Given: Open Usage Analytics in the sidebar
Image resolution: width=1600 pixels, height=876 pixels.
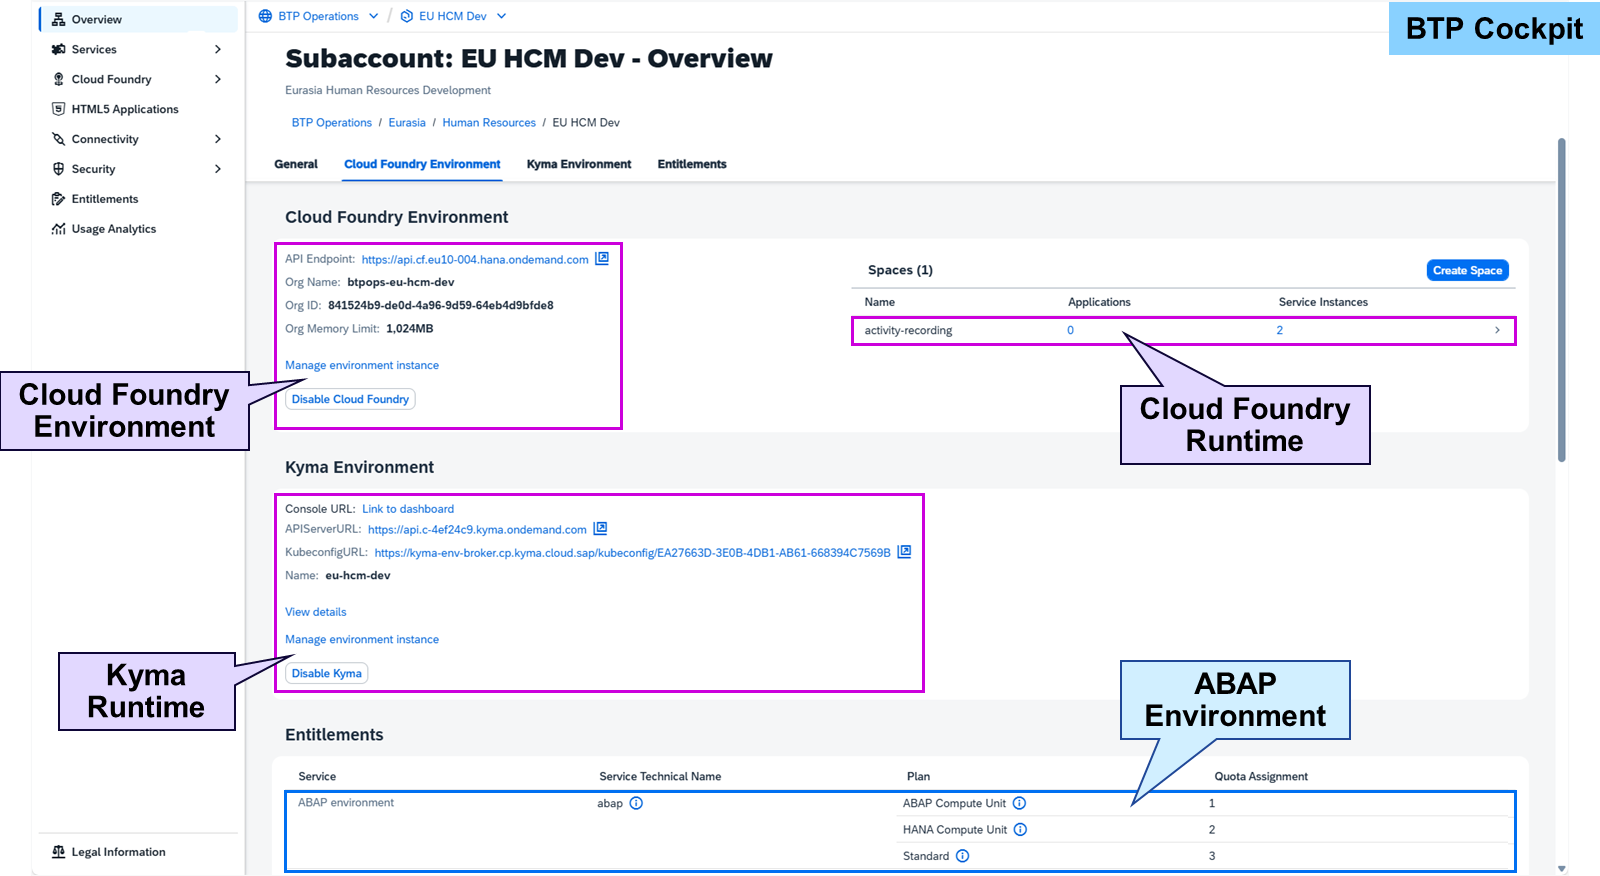Looking at the screenshot, I should [x=114, y=229].
